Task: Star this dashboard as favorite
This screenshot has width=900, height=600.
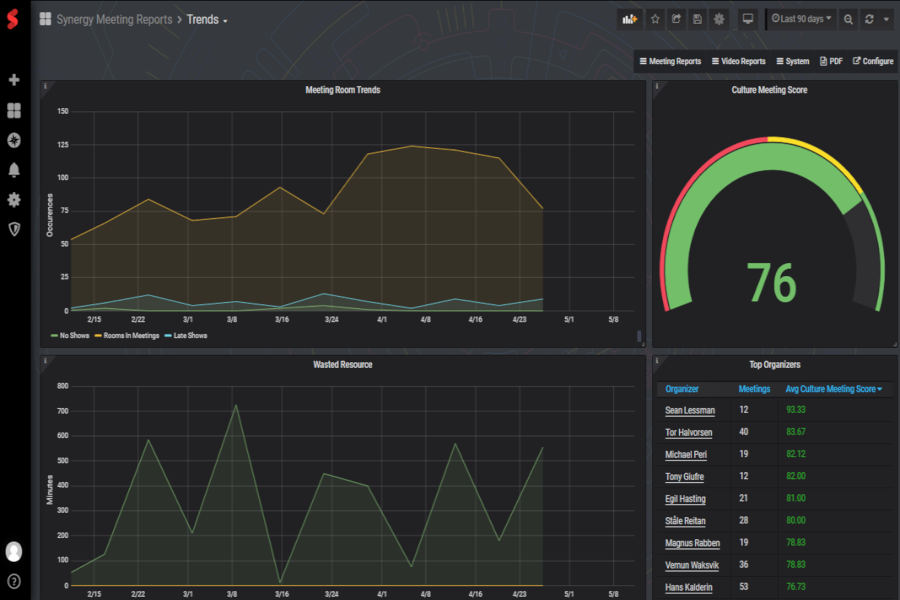Action: point(655,19)
